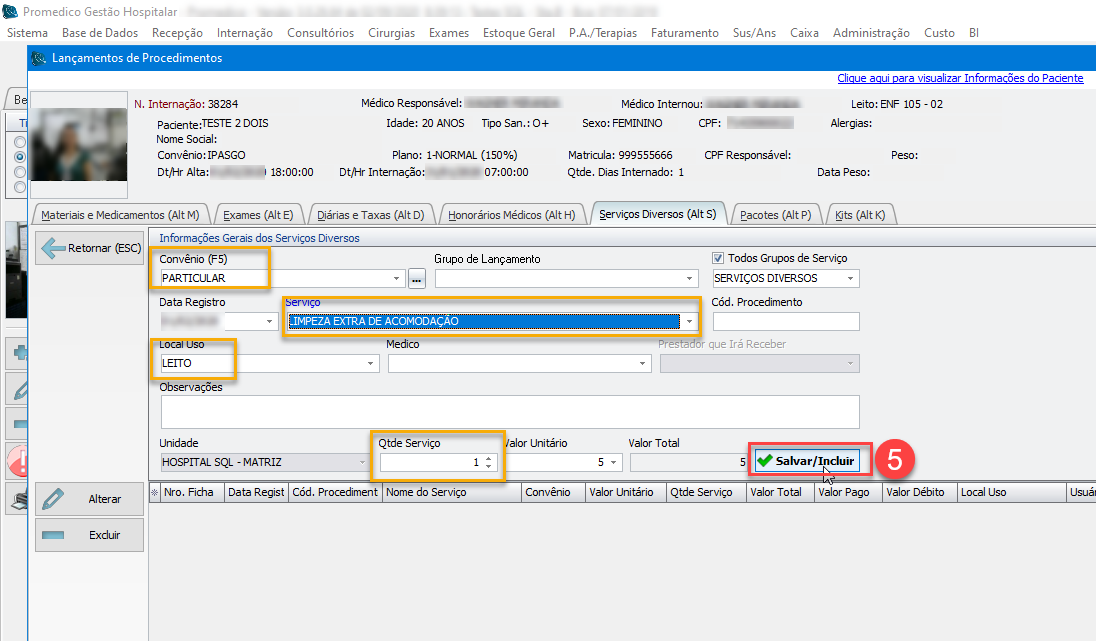The height and width of the screenshot is (641, 1096).
Task: Click the Salvar/Incluir button
Action: (809, 461)
